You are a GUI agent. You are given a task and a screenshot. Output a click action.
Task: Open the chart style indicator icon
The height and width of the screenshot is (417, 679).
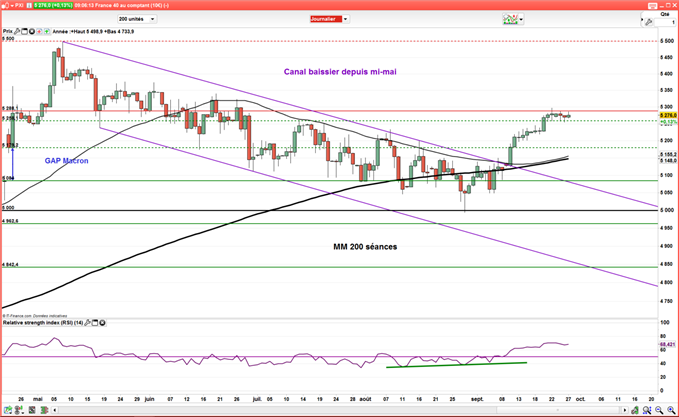pyautogui.click(x=510, y=19)
